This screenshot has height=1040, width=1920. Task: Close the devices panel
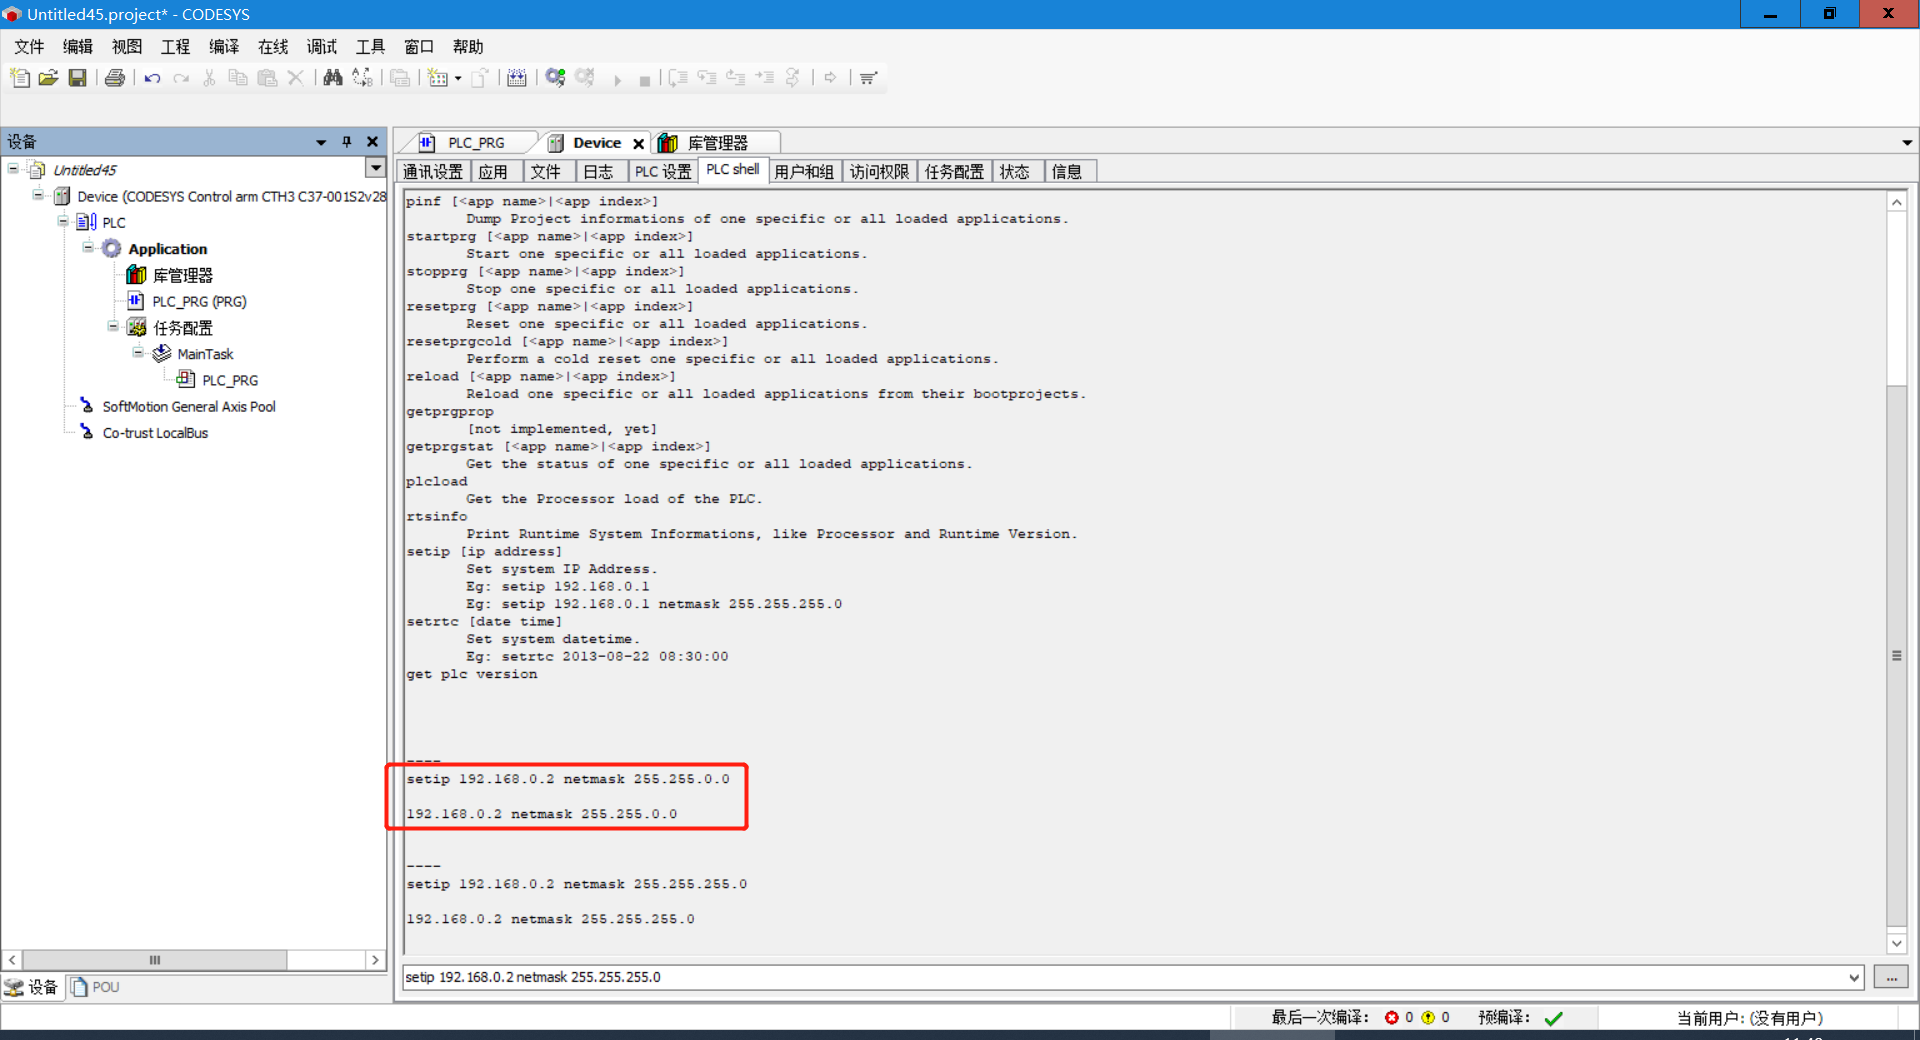click(x=373, y=142)
